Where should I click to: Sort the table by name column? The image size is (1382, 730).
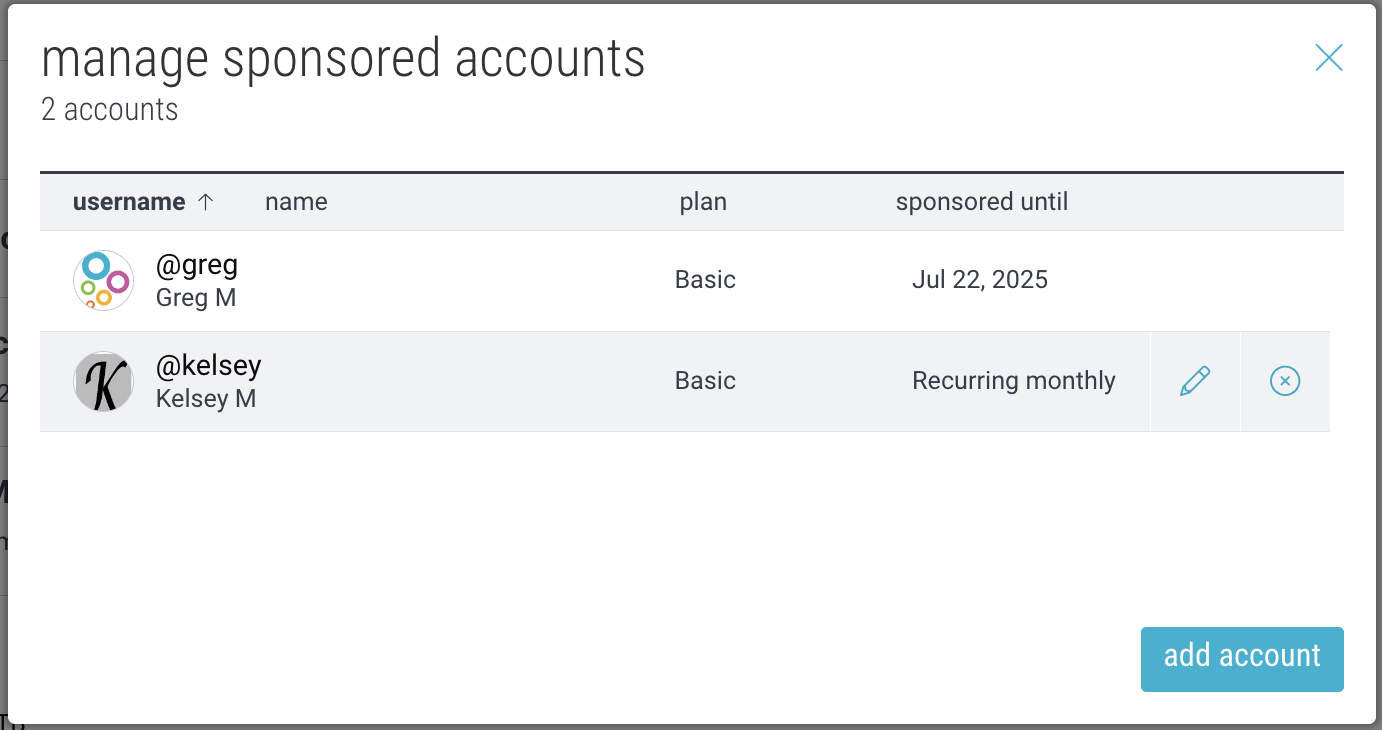coord(296,202)
